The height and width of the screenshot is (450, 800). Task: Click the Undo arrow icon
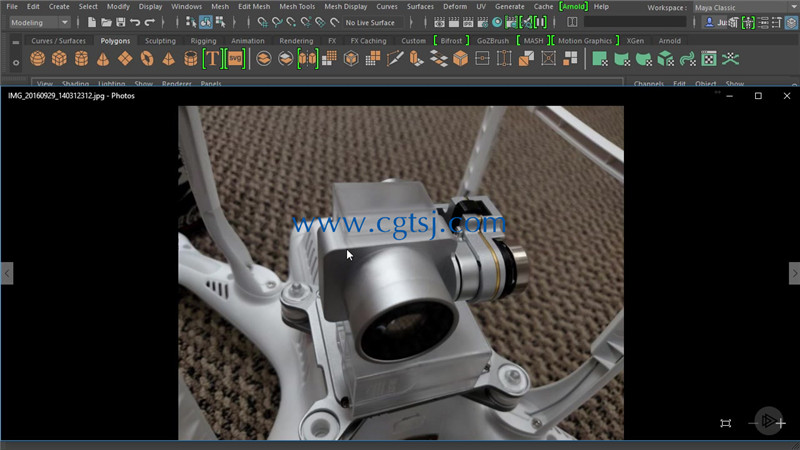point(135,22)
